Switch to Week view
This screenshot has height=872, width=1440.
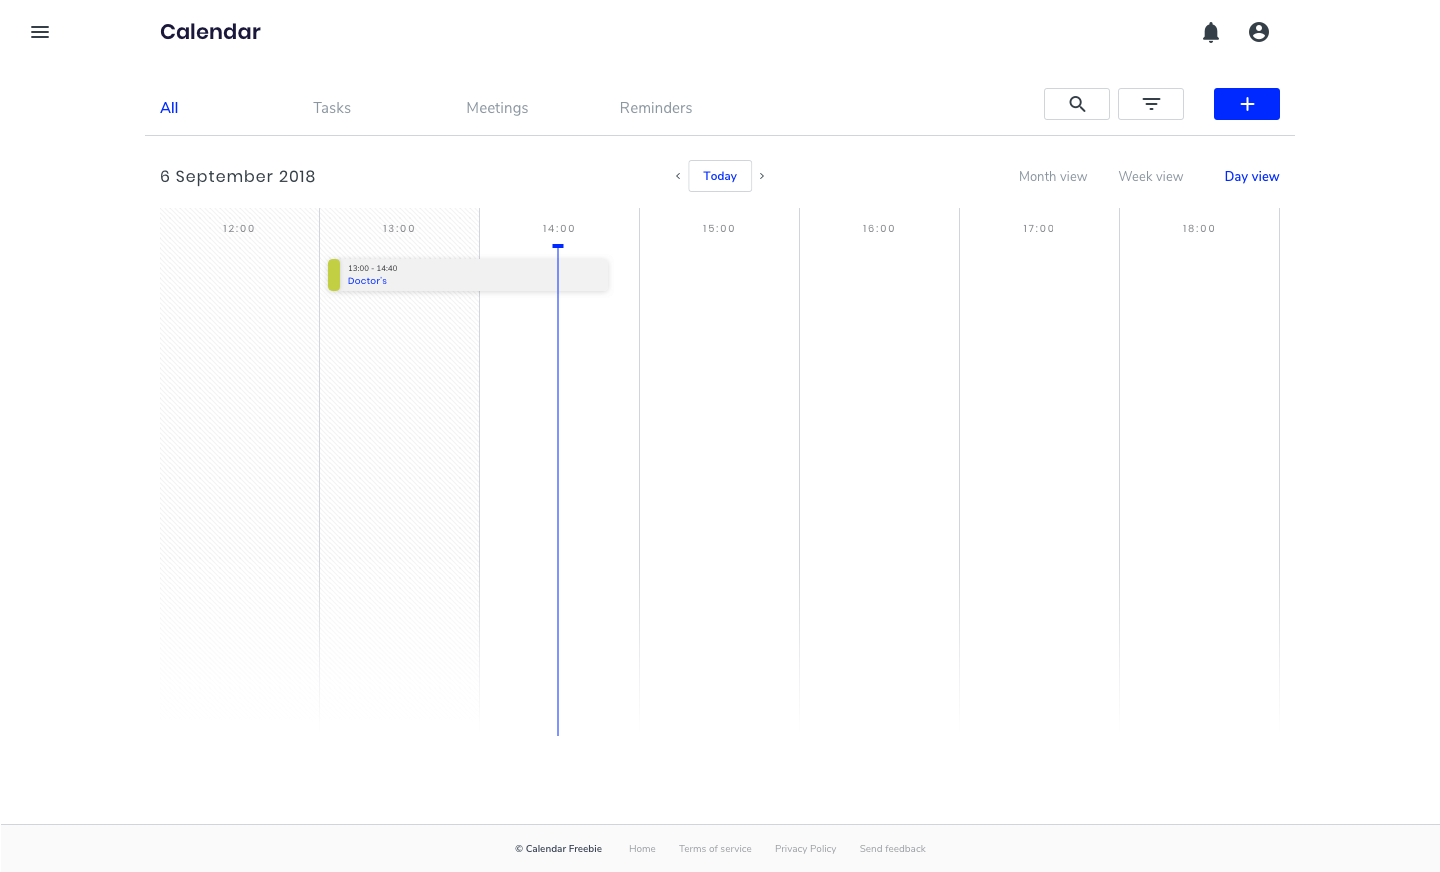tap(1150, 176)
